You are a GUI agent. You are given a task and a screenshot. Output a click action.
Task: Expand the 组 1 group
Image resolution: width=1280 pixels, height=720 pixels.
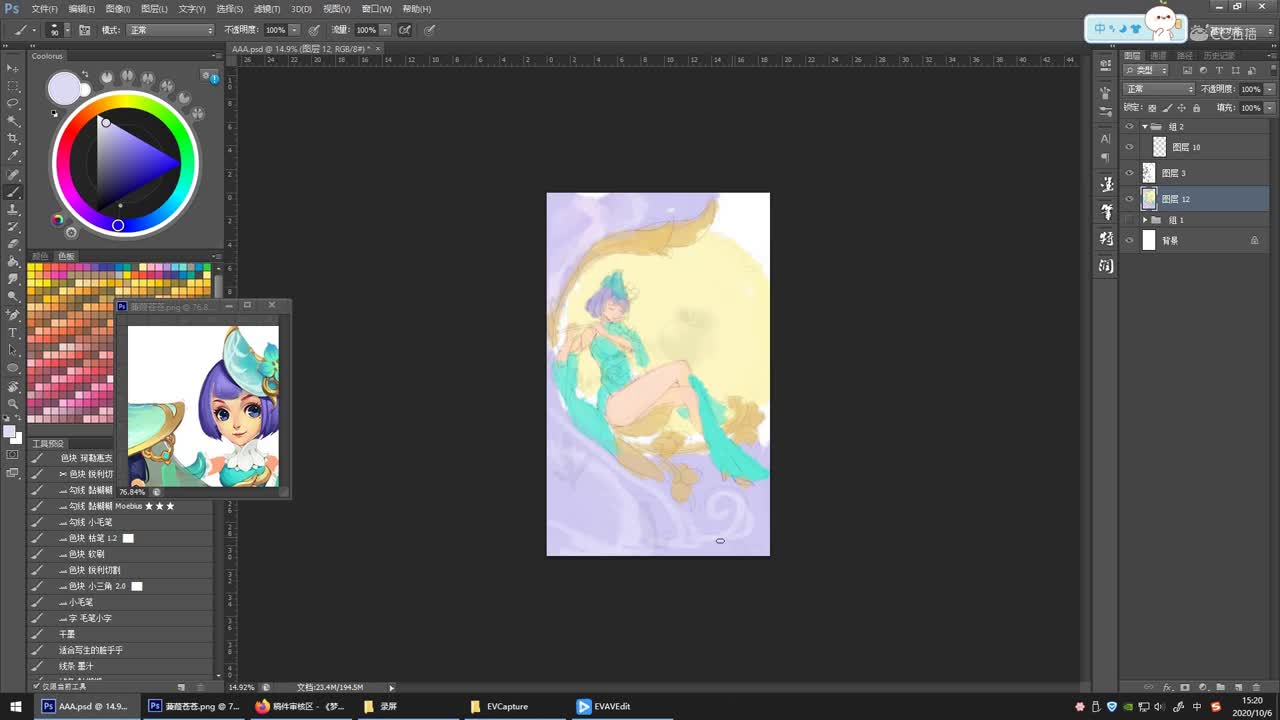[x=1144, y=220]
